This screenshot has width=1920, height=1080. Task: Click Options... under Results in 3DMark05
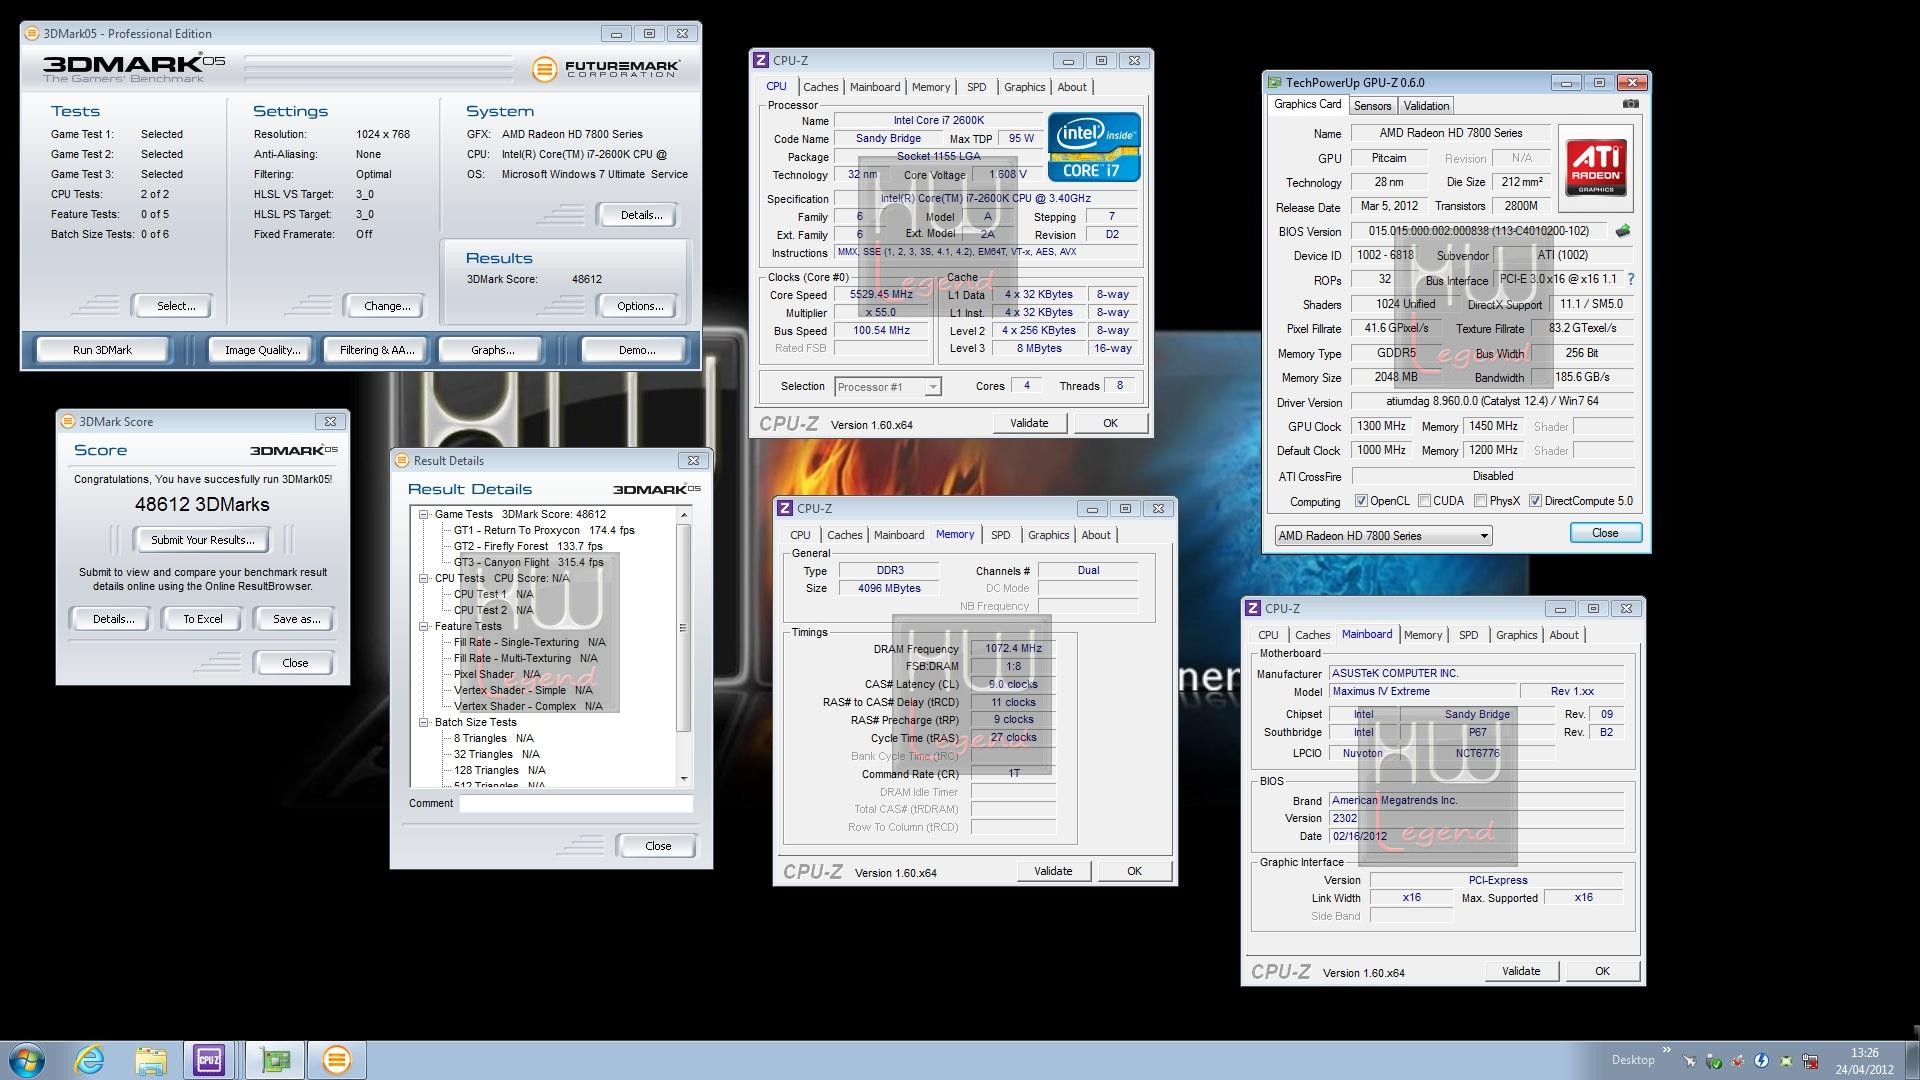(x=640, y=306)
